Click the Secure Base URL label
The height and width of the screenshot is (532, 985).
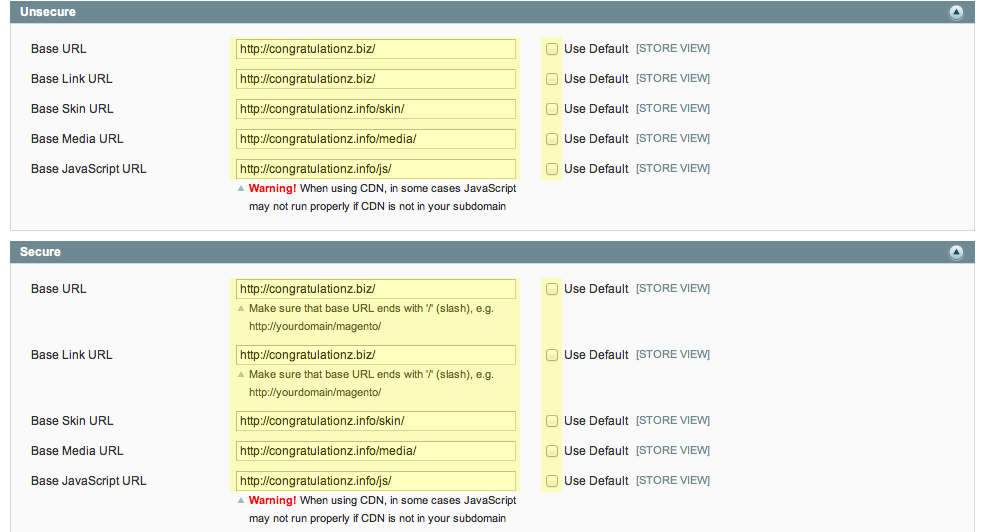tap(58, 289)
